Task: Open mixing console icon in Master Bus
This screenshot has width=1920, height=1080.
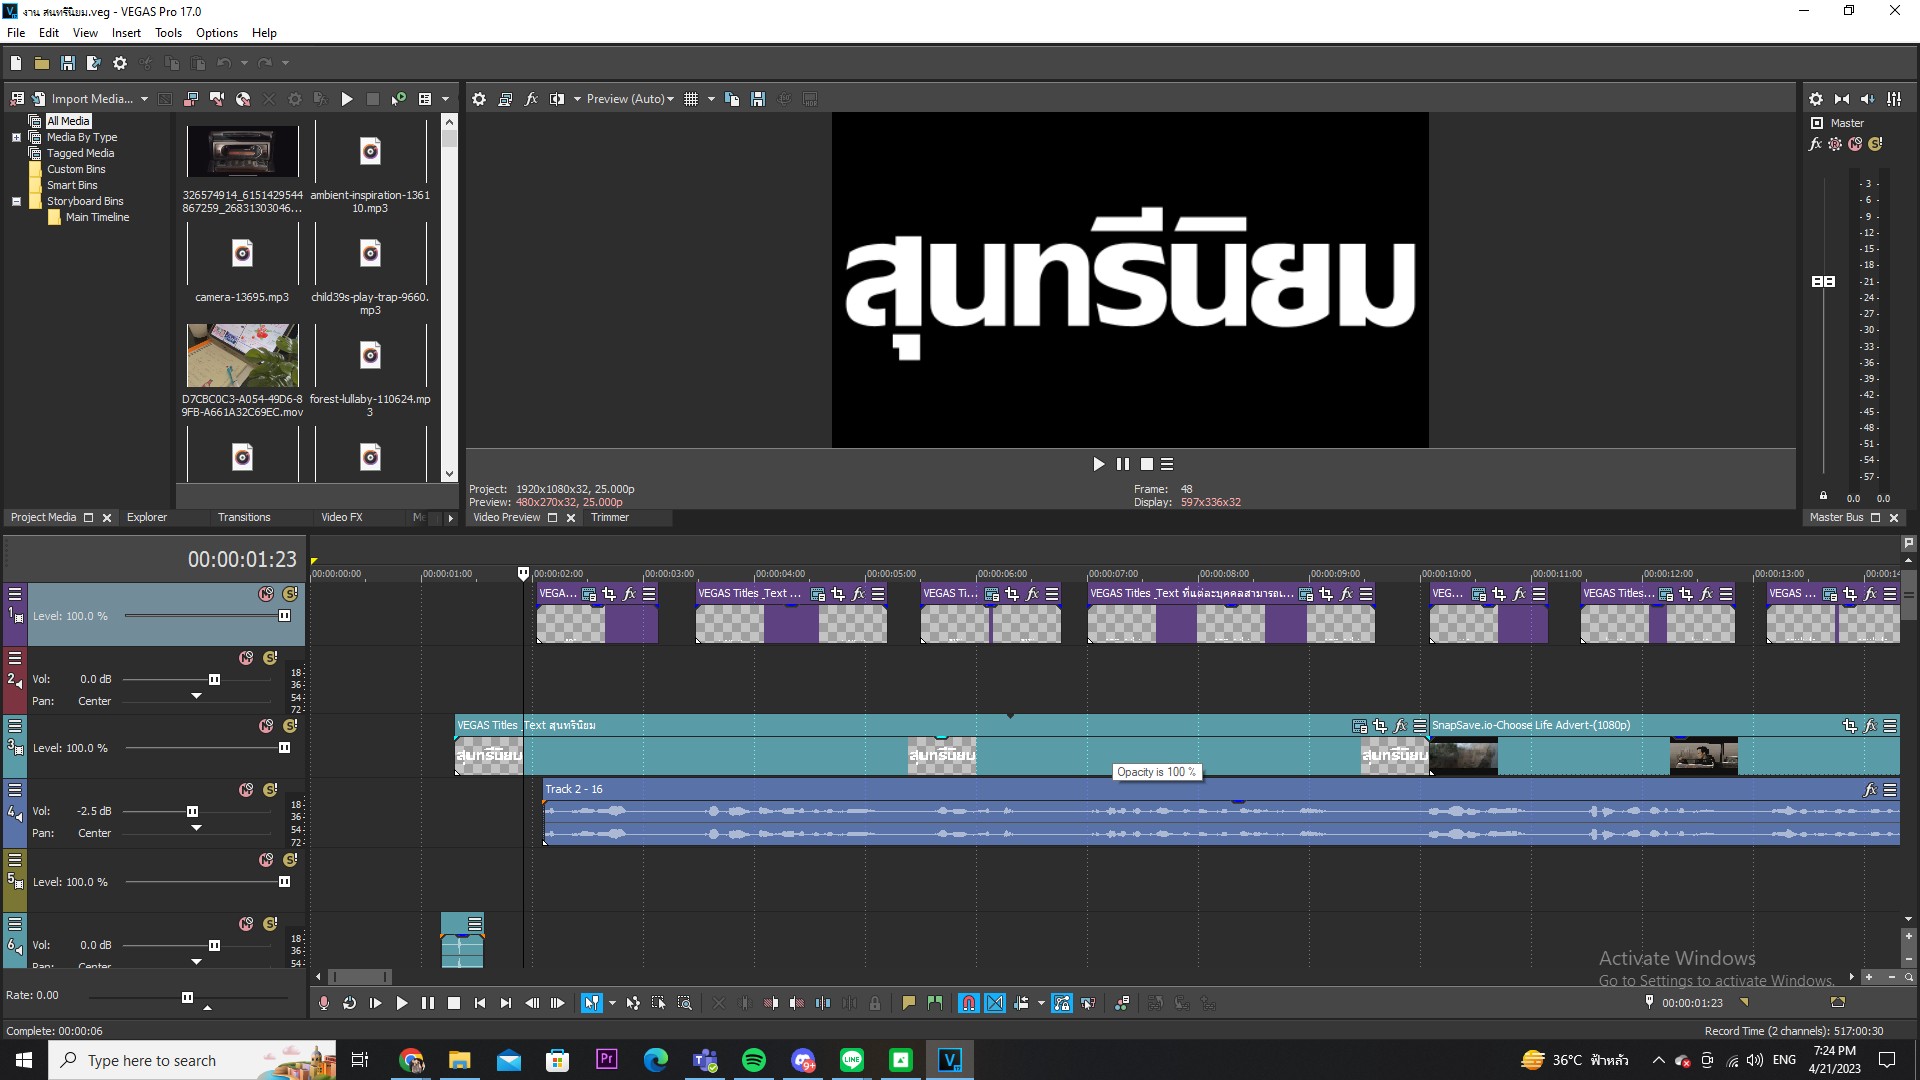Action: coord(1894,99)
